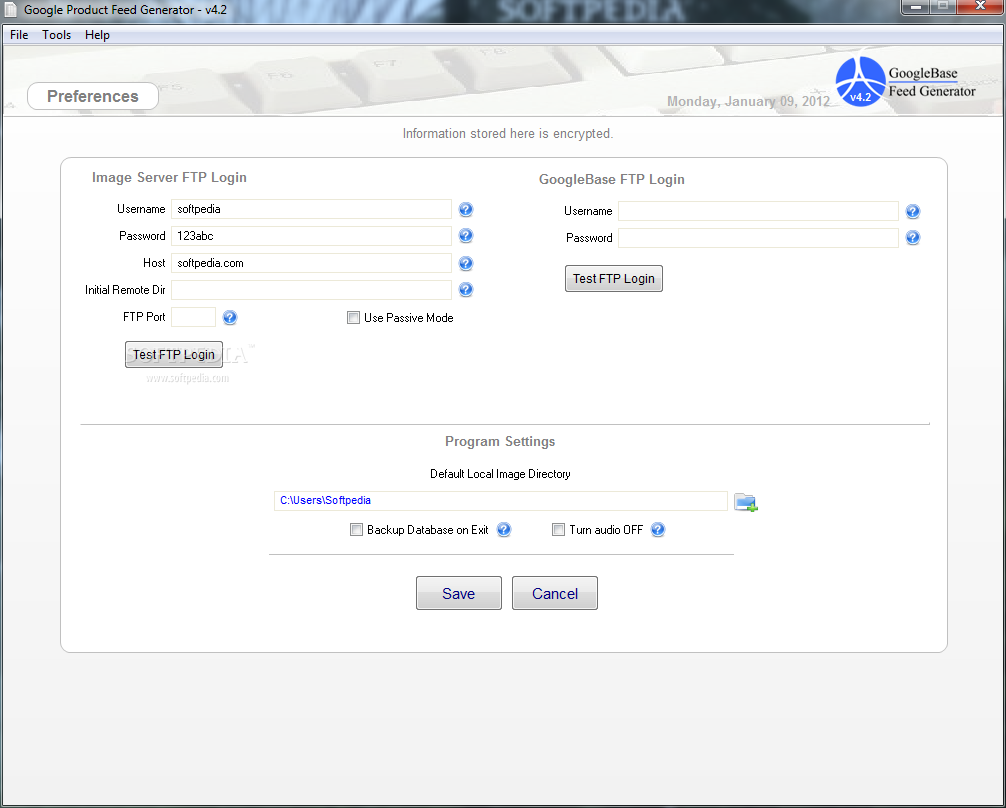
Task: Open help for Backup Database on Exit
Action: click(x=504, y=529)
